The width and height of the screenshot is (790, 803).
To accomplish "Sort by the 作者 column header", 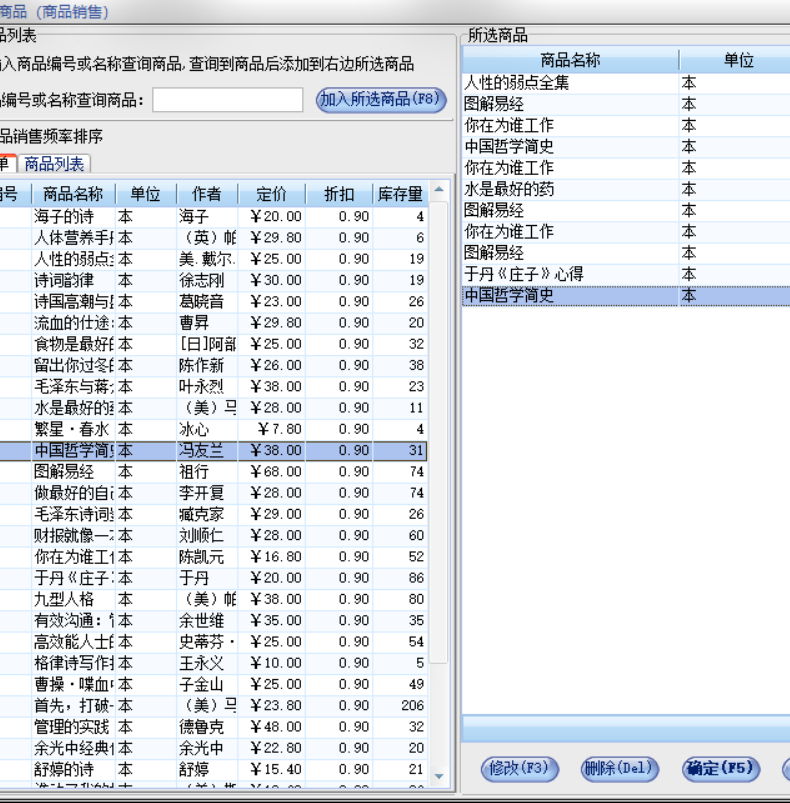I will point(206,194).
